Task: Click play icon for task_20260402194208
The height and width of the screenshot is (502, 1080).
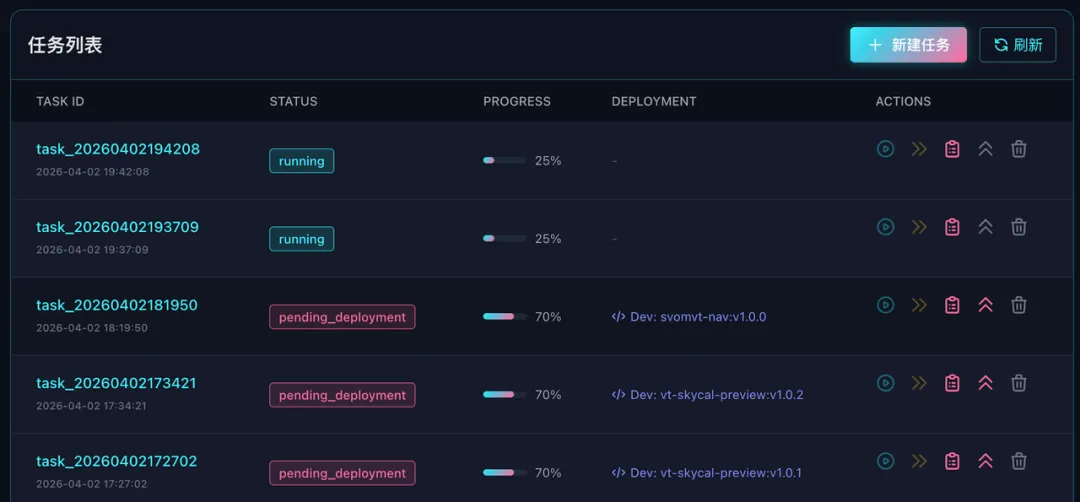Action: (x=885, y=149)
